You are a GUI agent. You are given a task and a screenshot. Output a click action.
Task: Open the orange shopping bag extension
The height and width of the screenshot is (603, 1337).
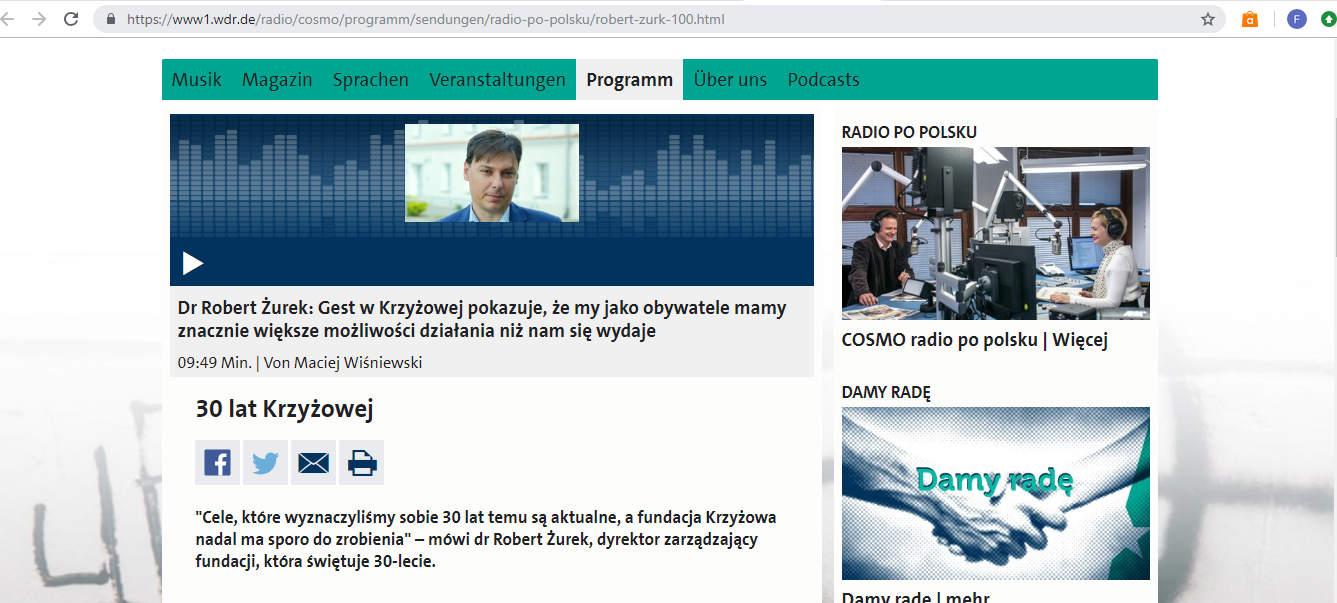pos(1249,19)
